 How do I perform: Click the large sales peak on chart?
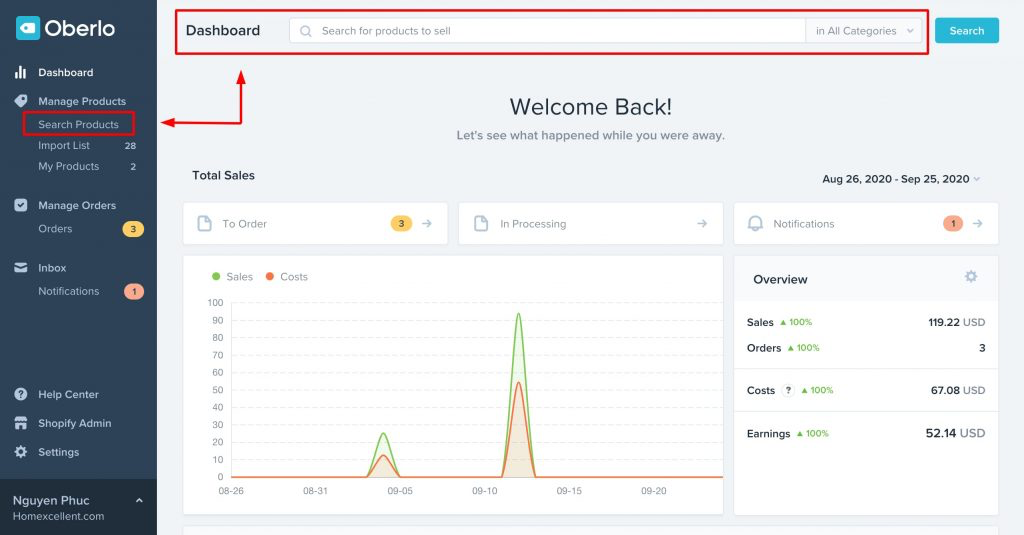click(519, 314)
